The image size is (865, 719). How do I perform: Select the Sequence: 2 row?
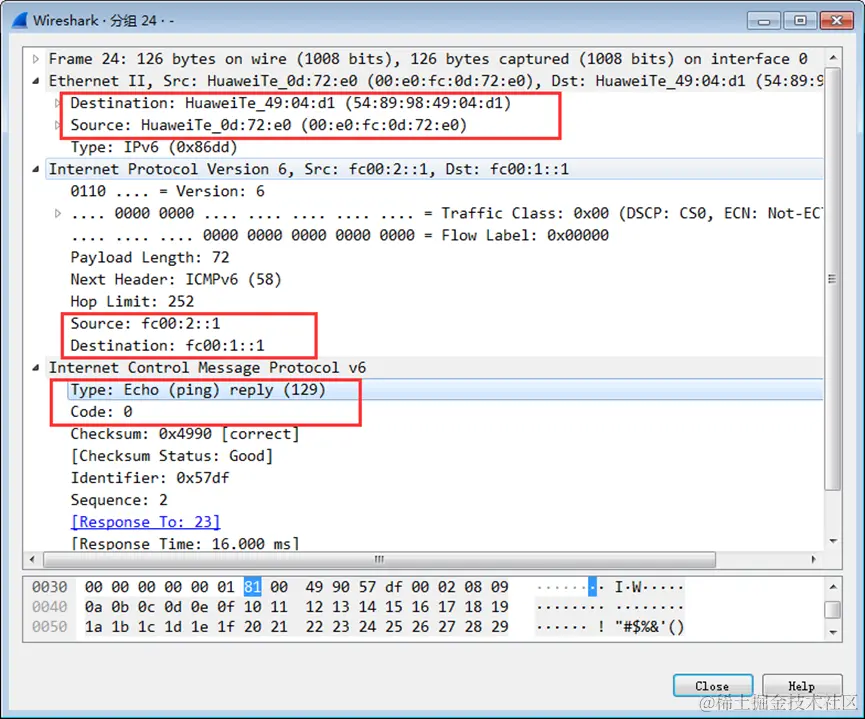pyautogui.click(x=119, y=500)
